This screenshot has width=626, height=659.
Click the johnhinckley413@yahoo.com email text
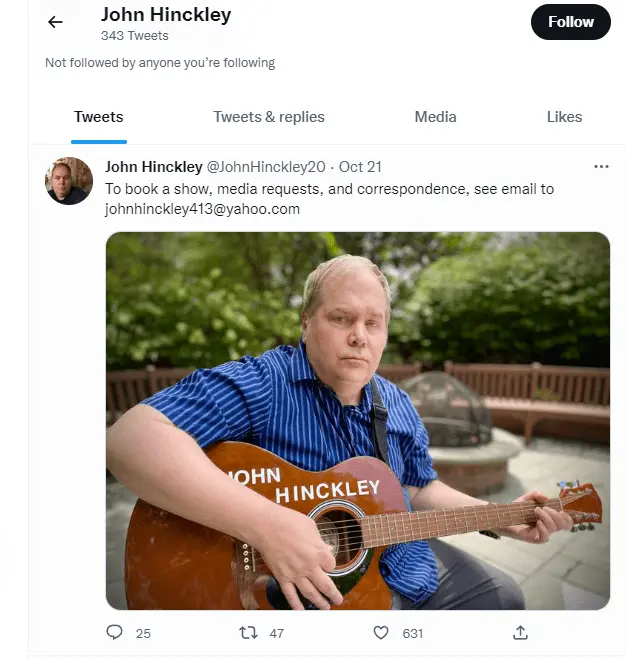(x=202, y=209)
